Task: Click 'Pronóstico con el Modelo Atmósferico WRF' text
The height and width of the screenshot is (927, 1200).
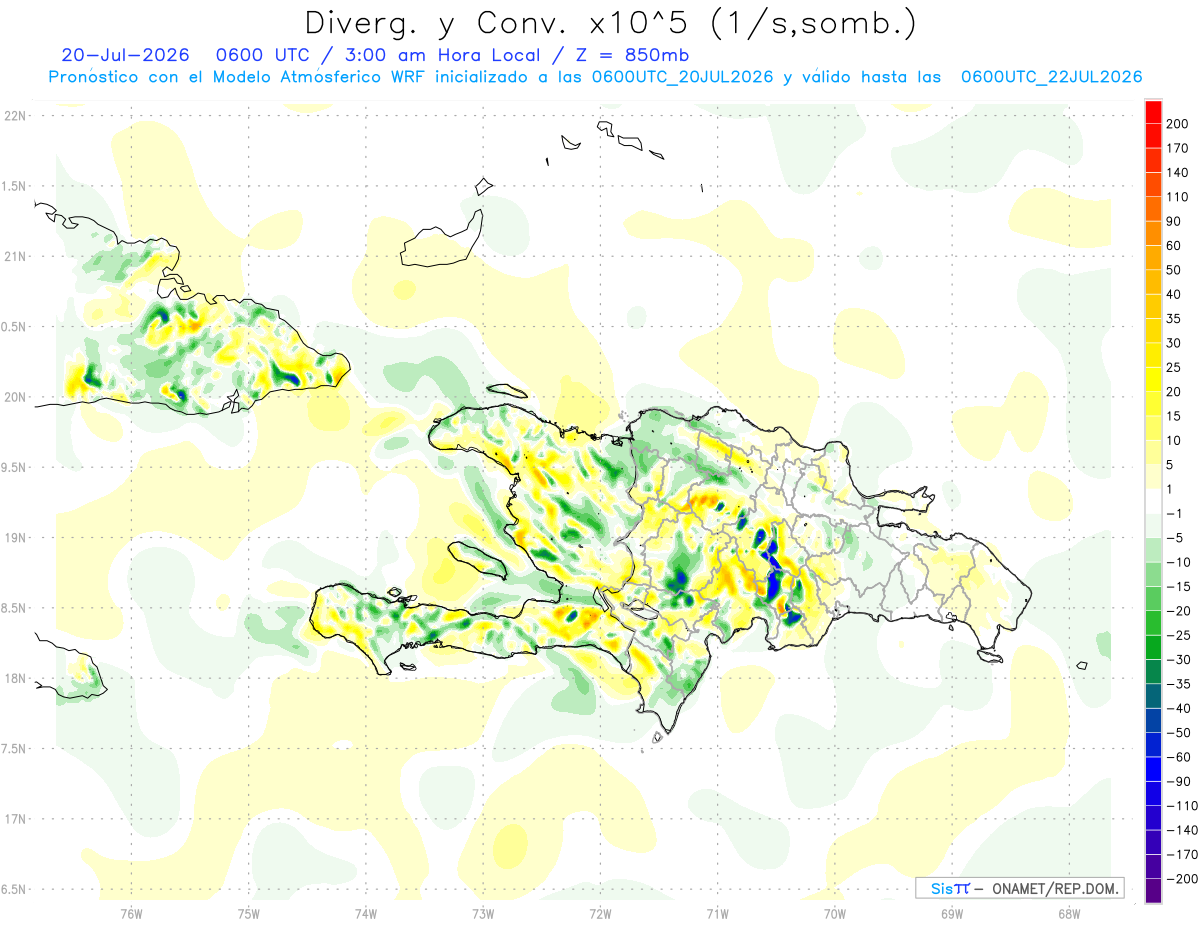Action: coord(239,77)
